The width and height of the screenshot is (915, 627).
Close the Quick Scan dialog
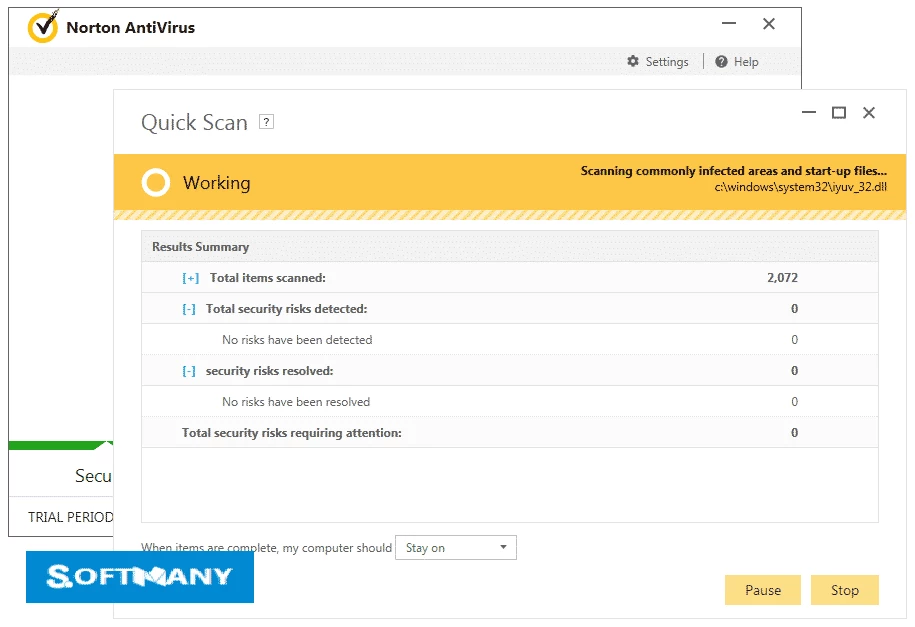coord(869,113)
